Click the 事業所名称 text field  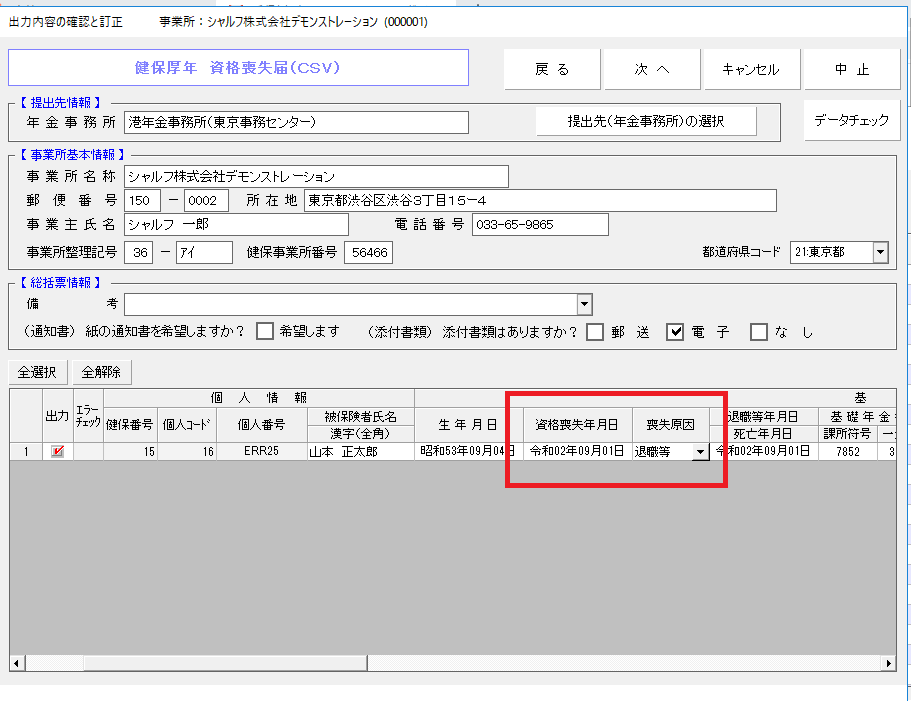pyautogui.click(x=317, y=177)
